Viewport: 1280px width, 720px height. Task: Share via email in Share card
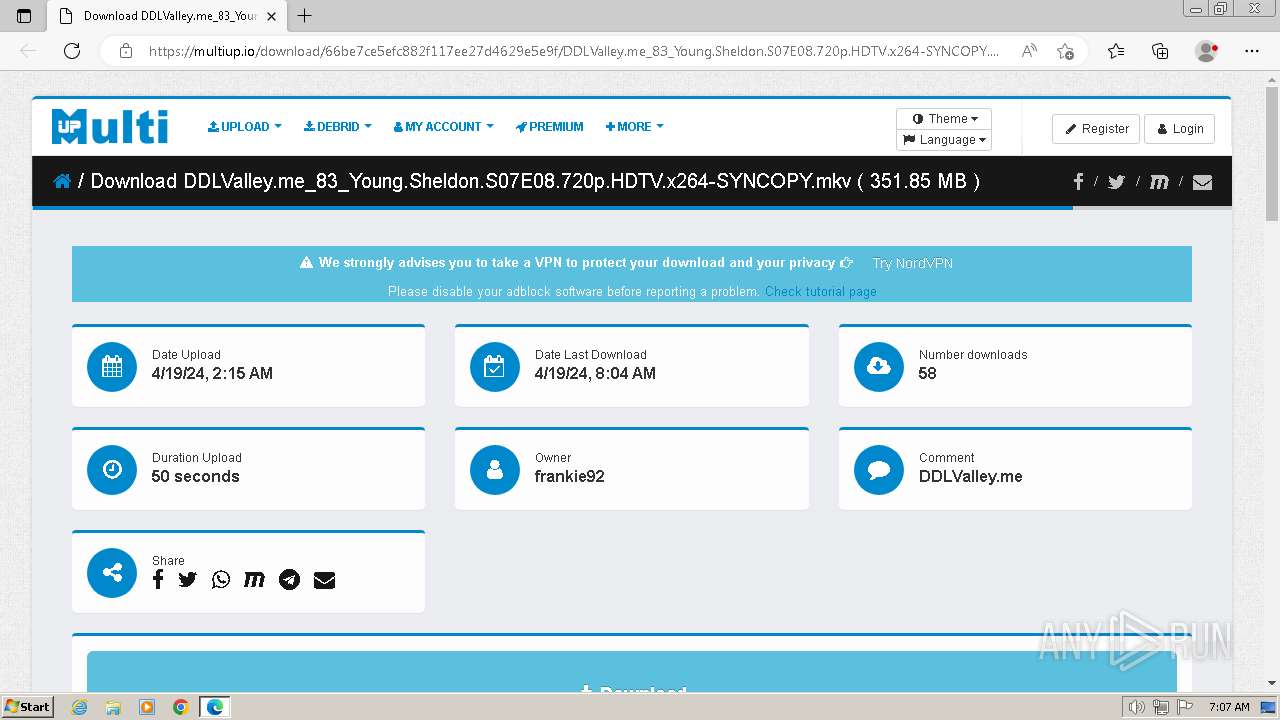324,579
